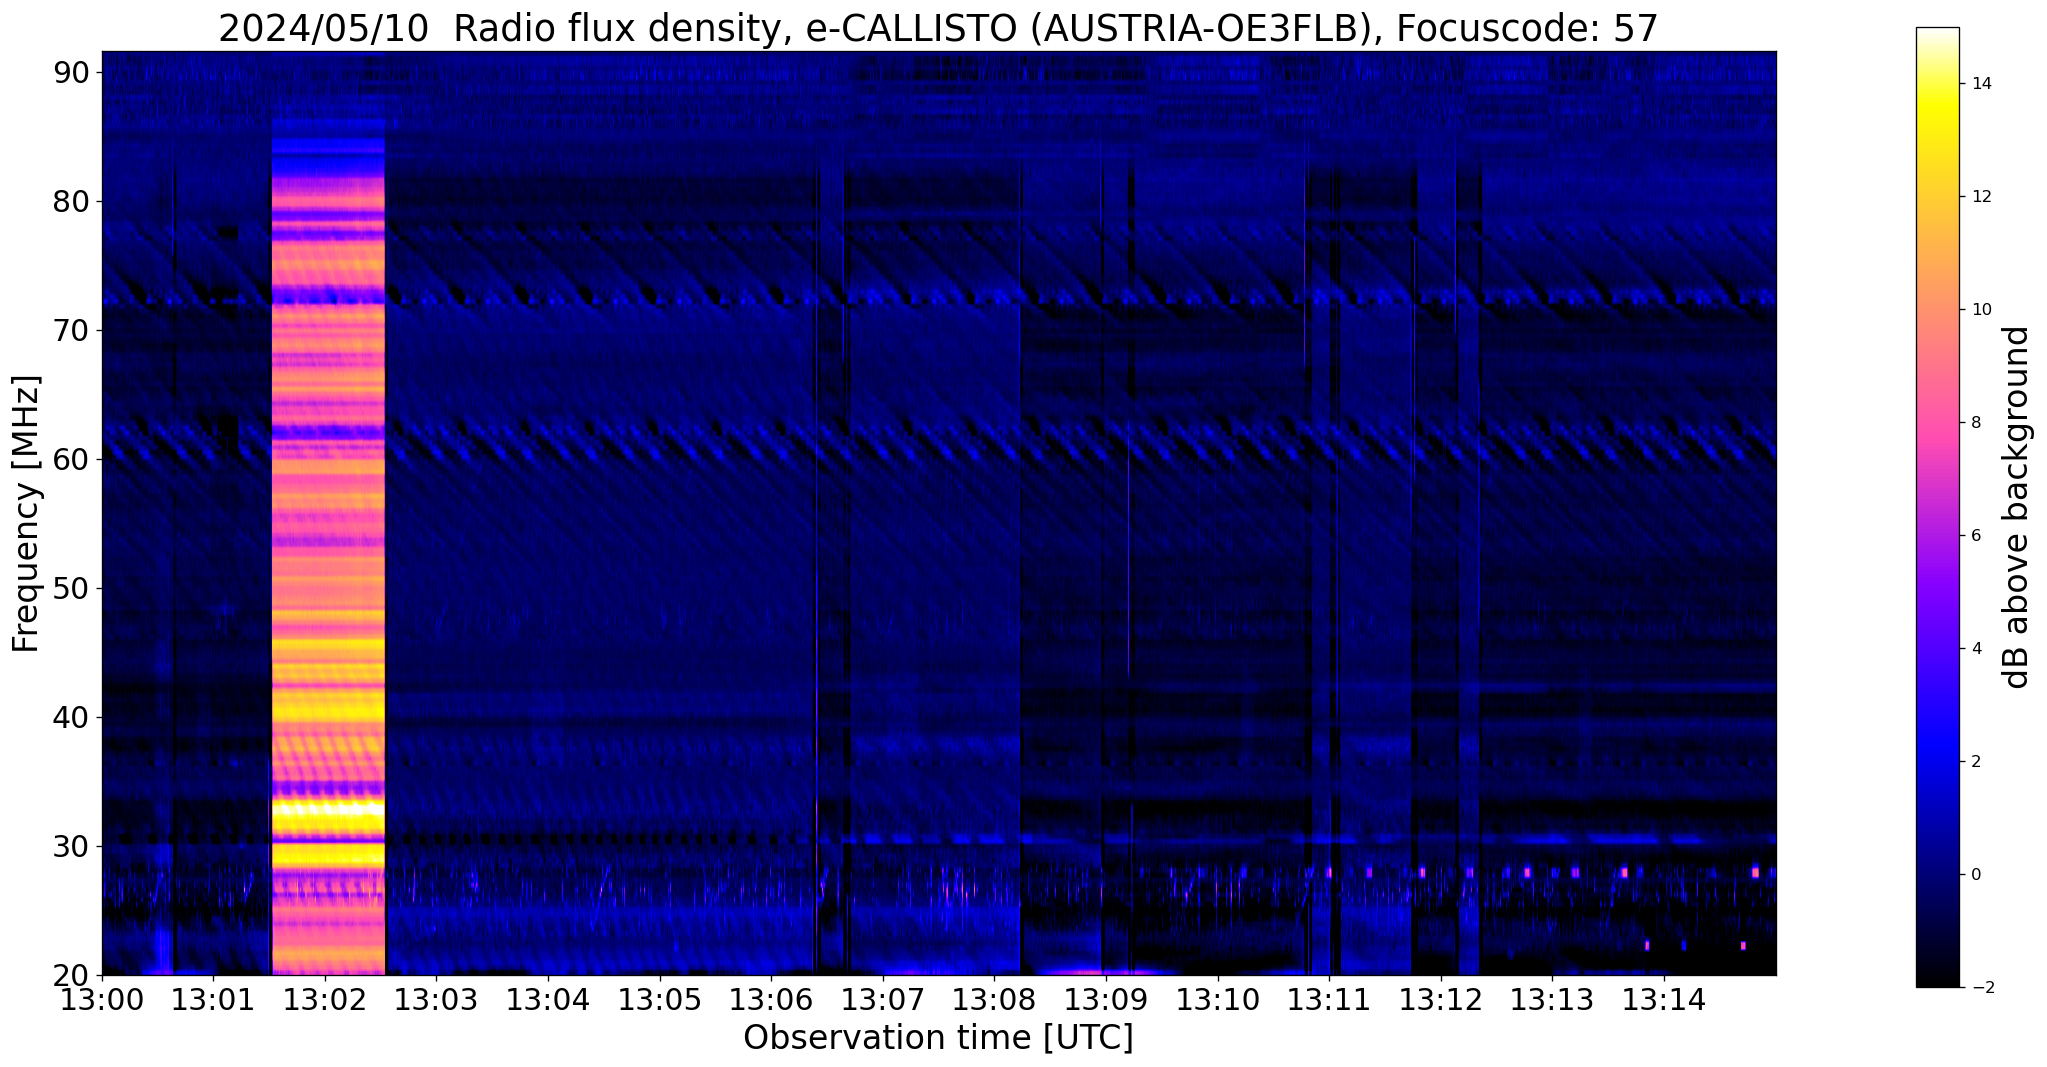Image resolution: width=2047 pixels, height=1067 pixels.
Task: Select the 13:14 time tick label
Action: click(x=1664, y=999)
